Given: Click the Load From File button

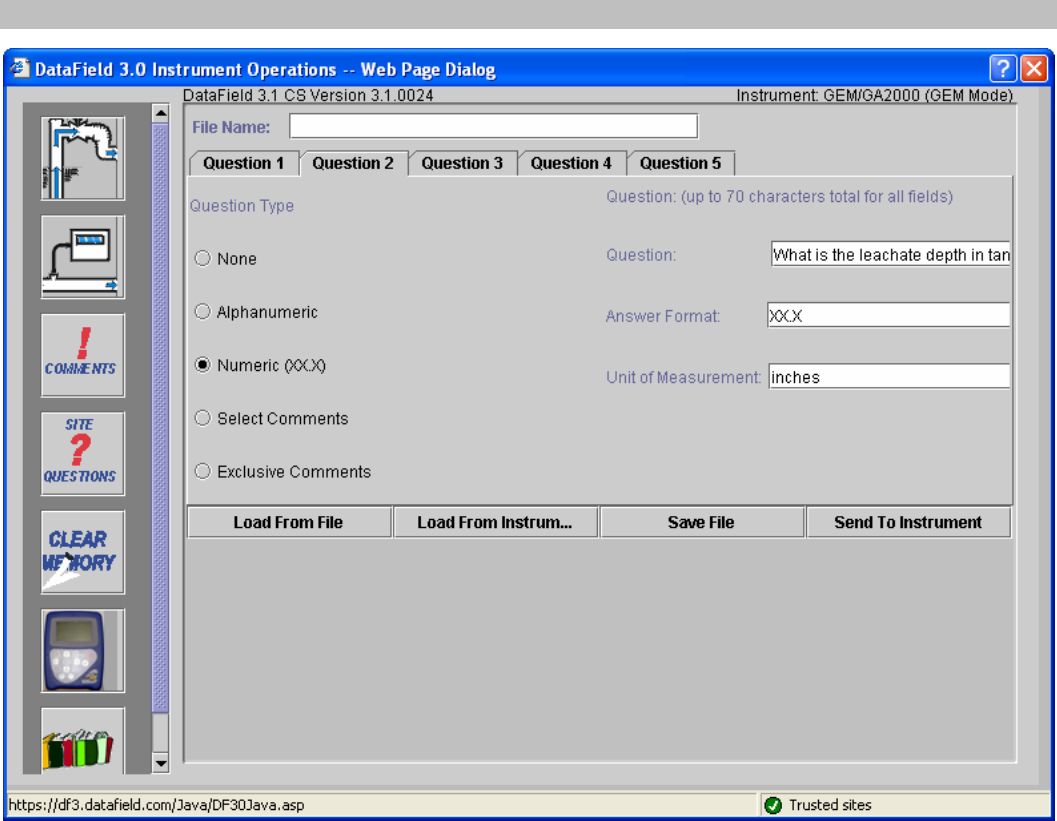Looking at the screenshot, I should pos(289,522).
